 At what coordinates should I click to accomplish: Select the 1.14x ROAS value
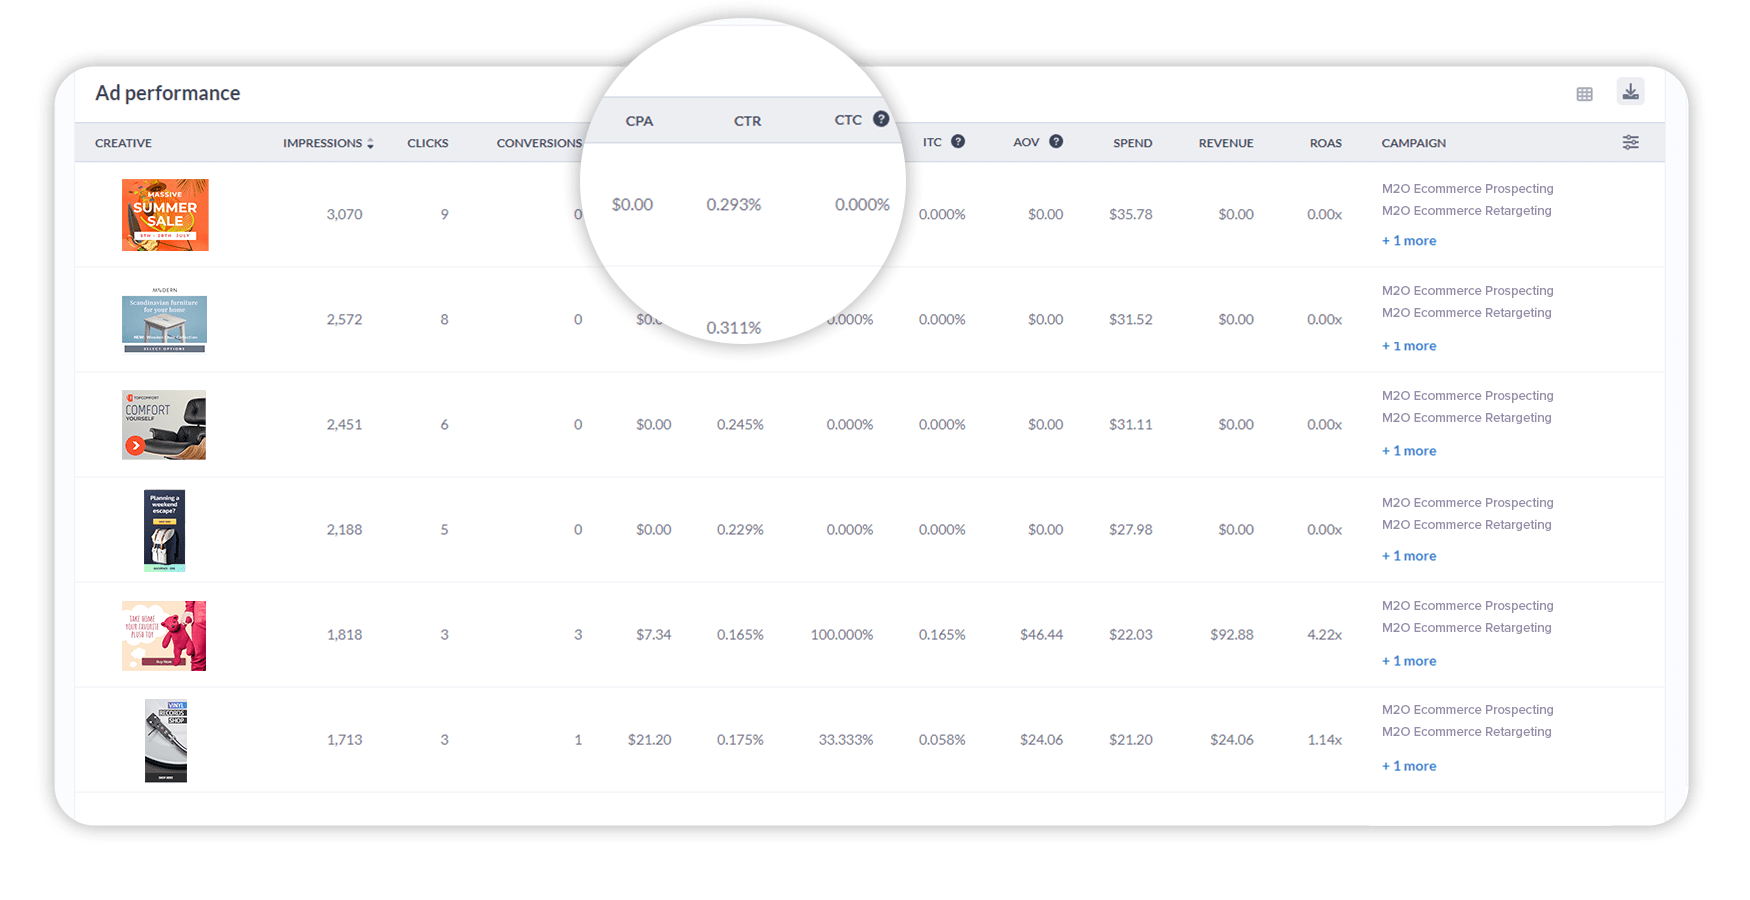point(1325,739)
